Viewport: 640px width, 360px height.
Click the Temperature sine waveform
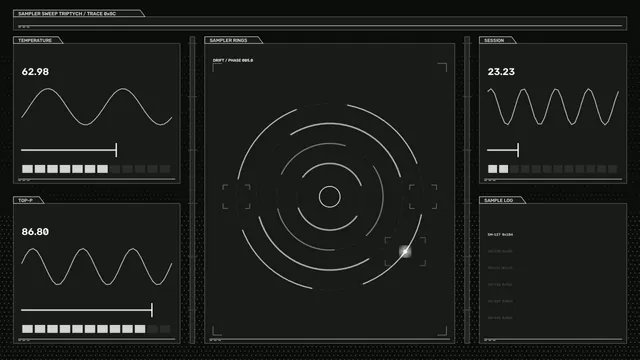tap(97, 107)
